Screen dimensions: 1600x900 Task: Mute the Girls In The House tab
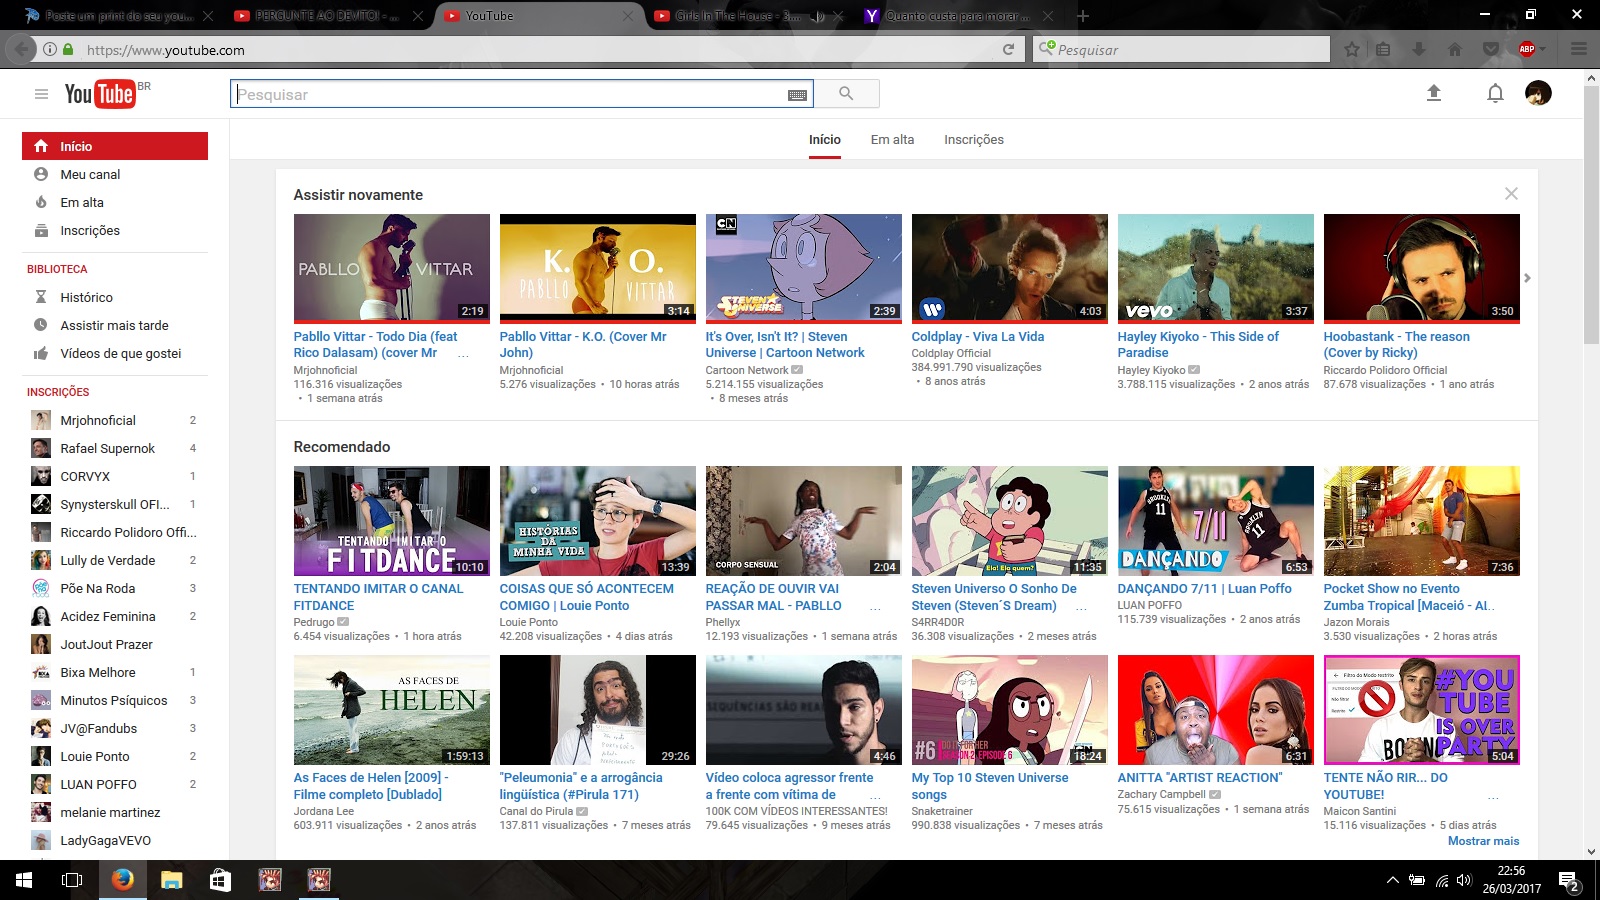point(817,16)
